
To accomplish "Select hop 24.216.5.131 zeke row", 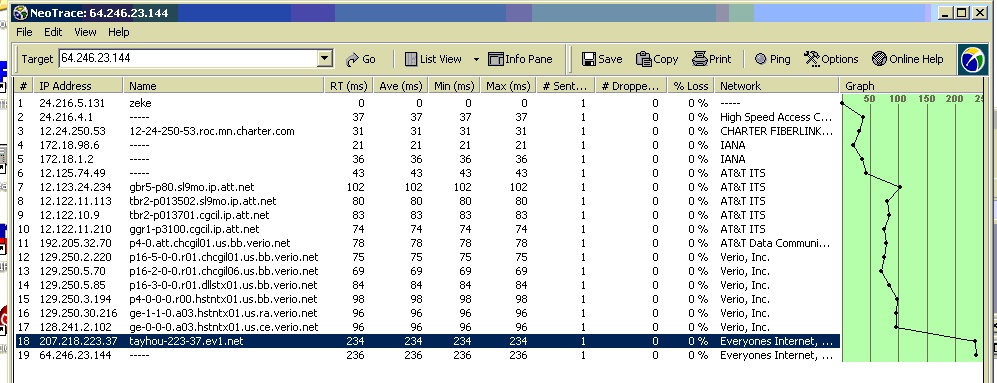I will coord(427,103).
